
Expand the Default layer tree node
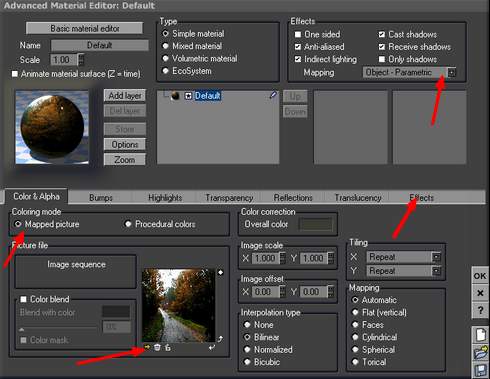click(188, 96)
